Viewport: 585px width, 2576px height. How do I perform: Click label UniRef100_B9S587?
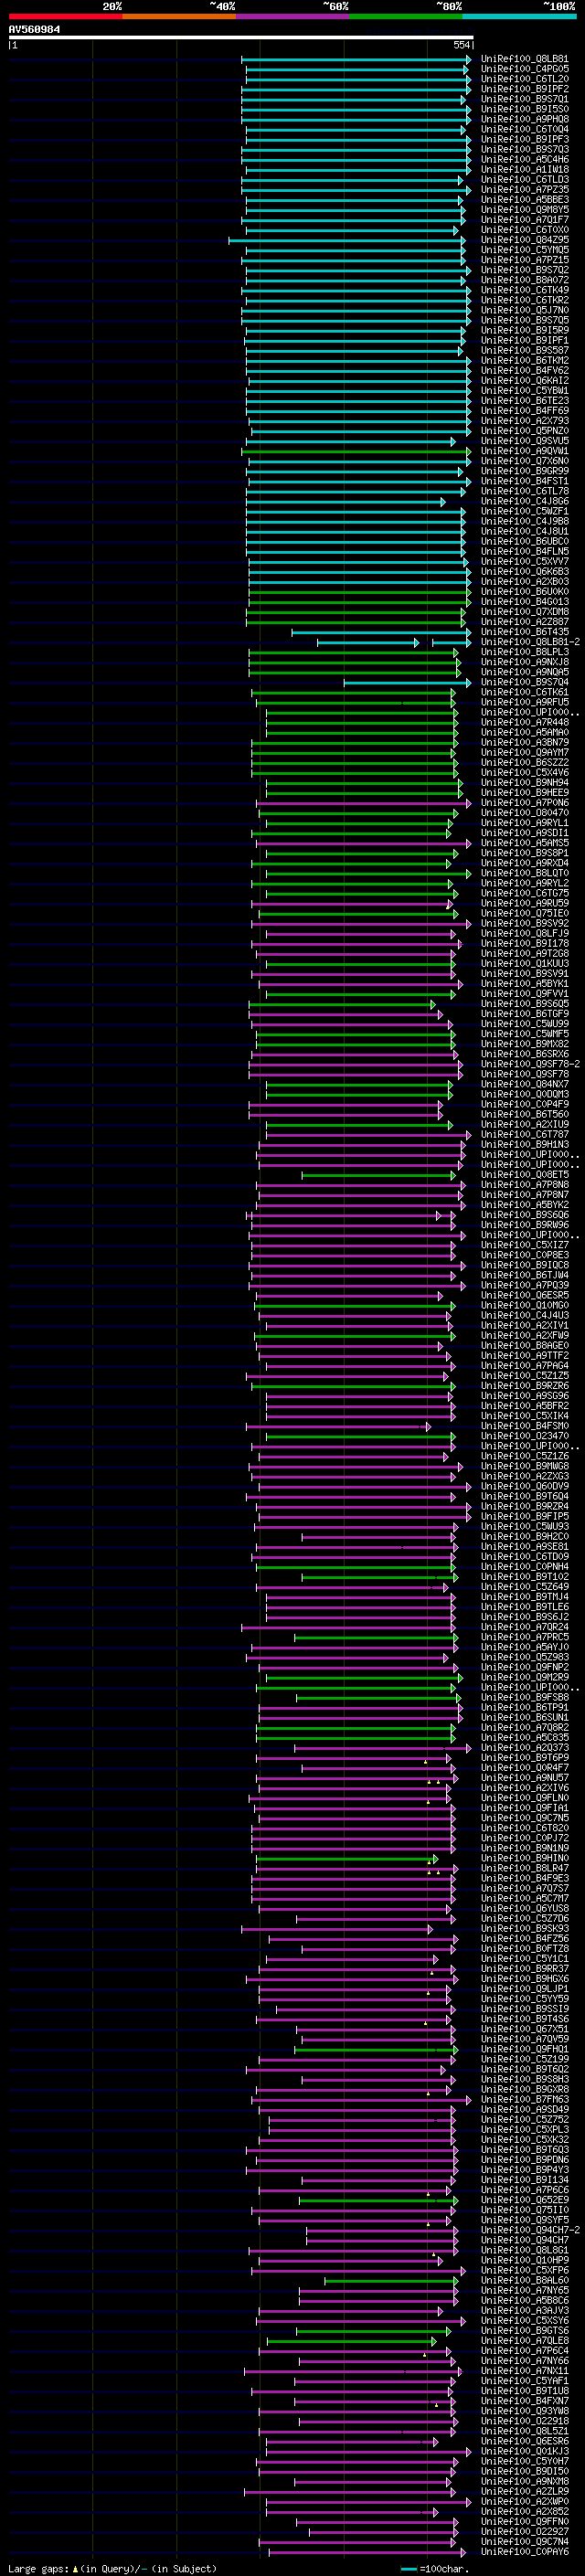[525, 351]
